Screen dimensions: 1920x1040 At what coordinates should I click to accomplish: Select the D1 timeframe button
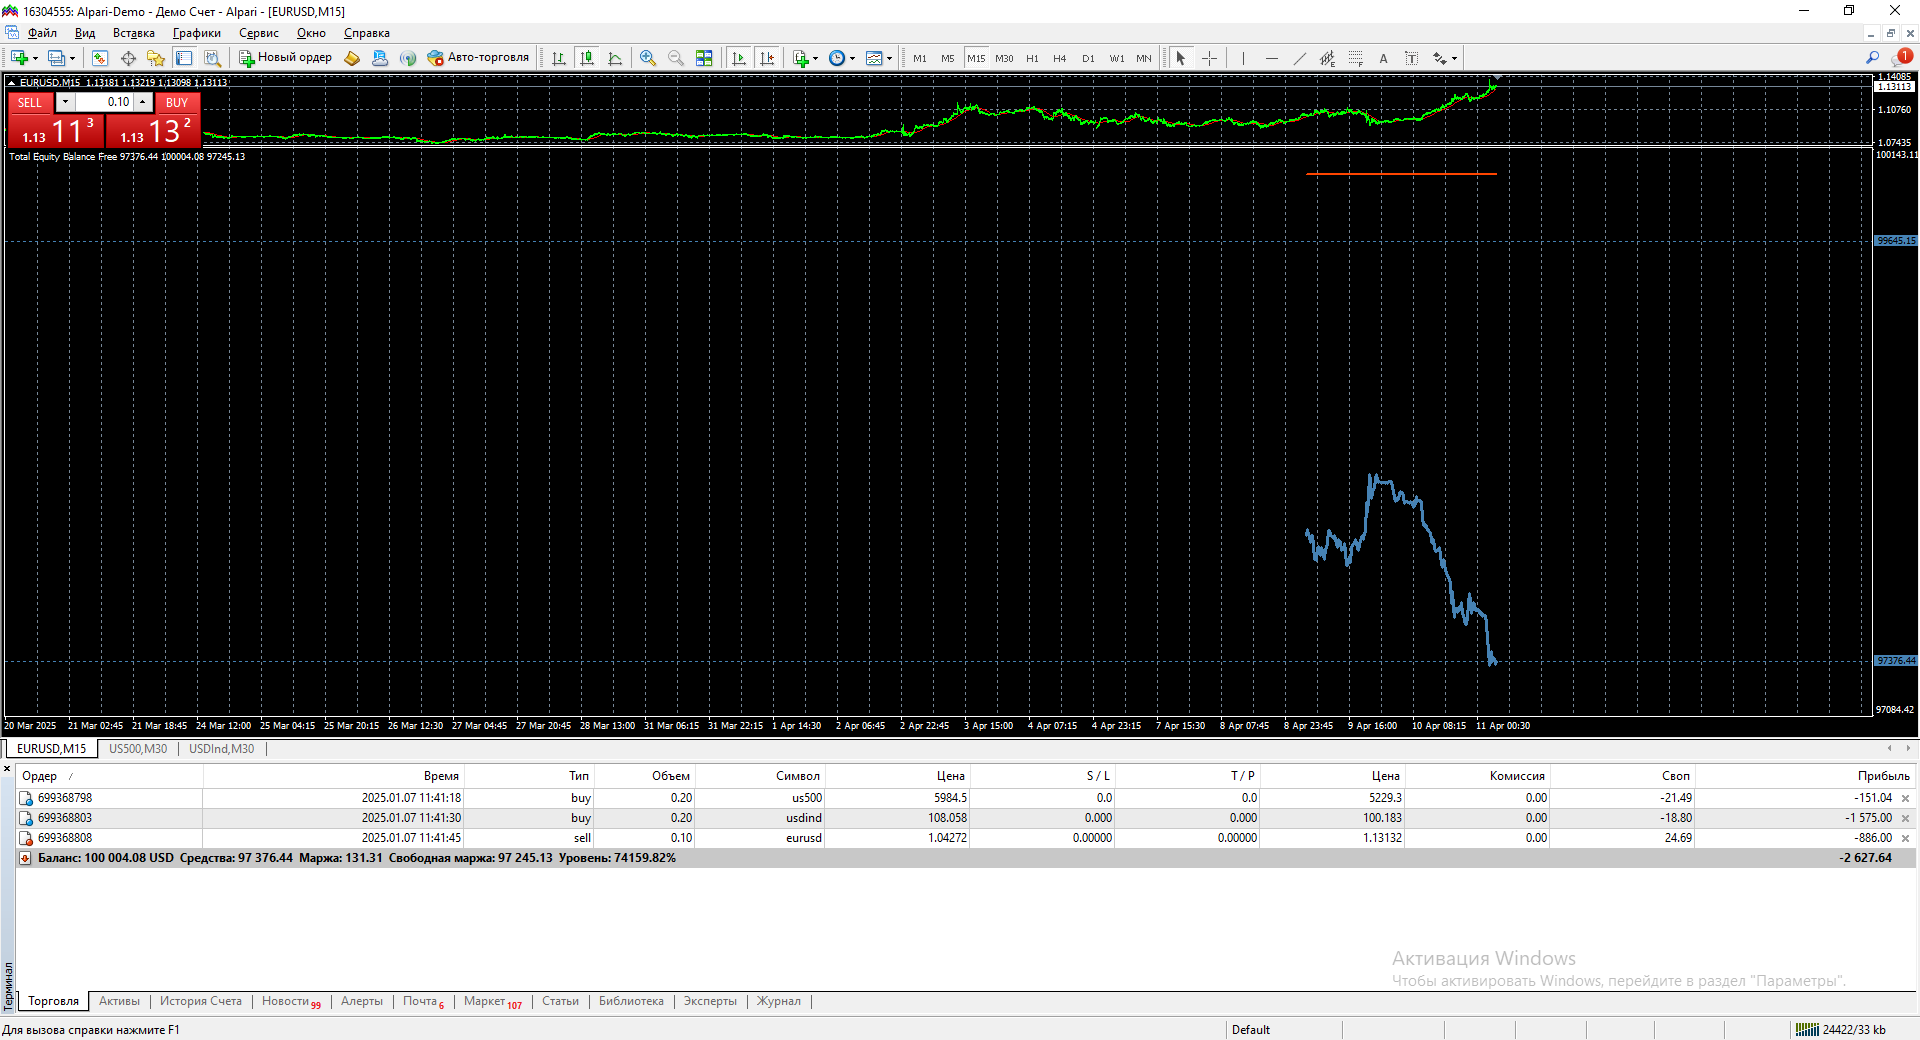pyautogui.click(x=1088, y=58)
